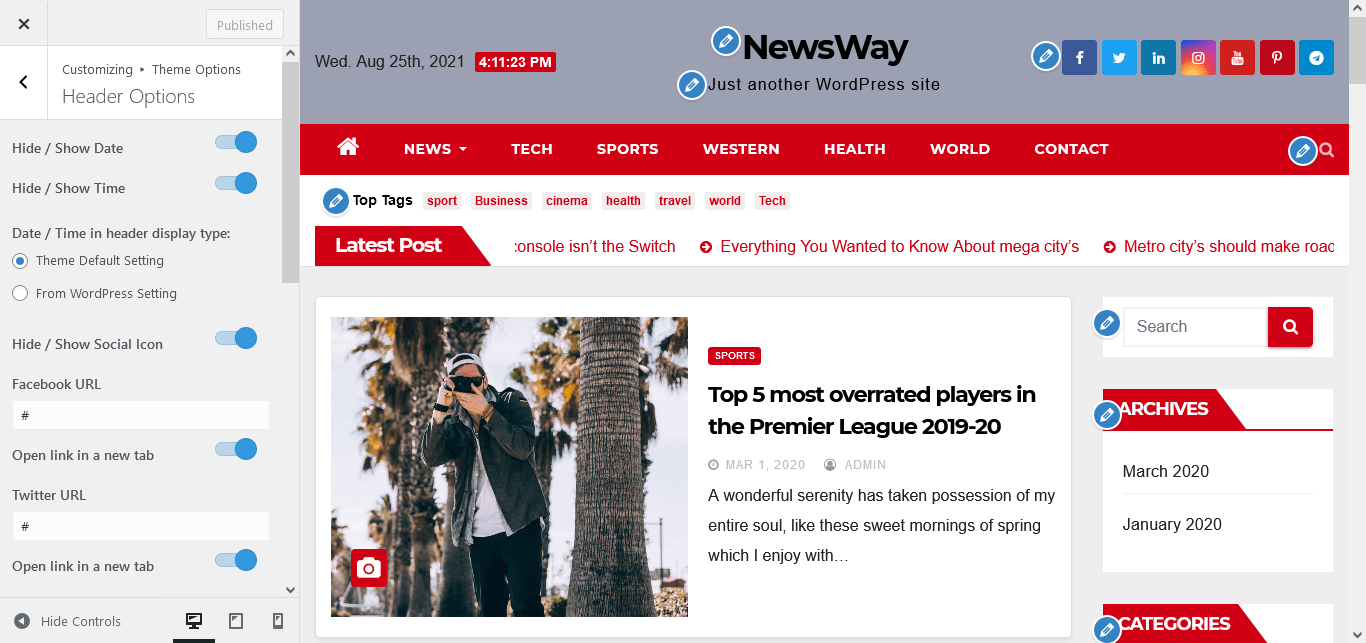This screenshot has width=1366, height=643.
Task: Collapse sidebar with Hide Controls
Action: pyautogui.click(x=68, y=621)
